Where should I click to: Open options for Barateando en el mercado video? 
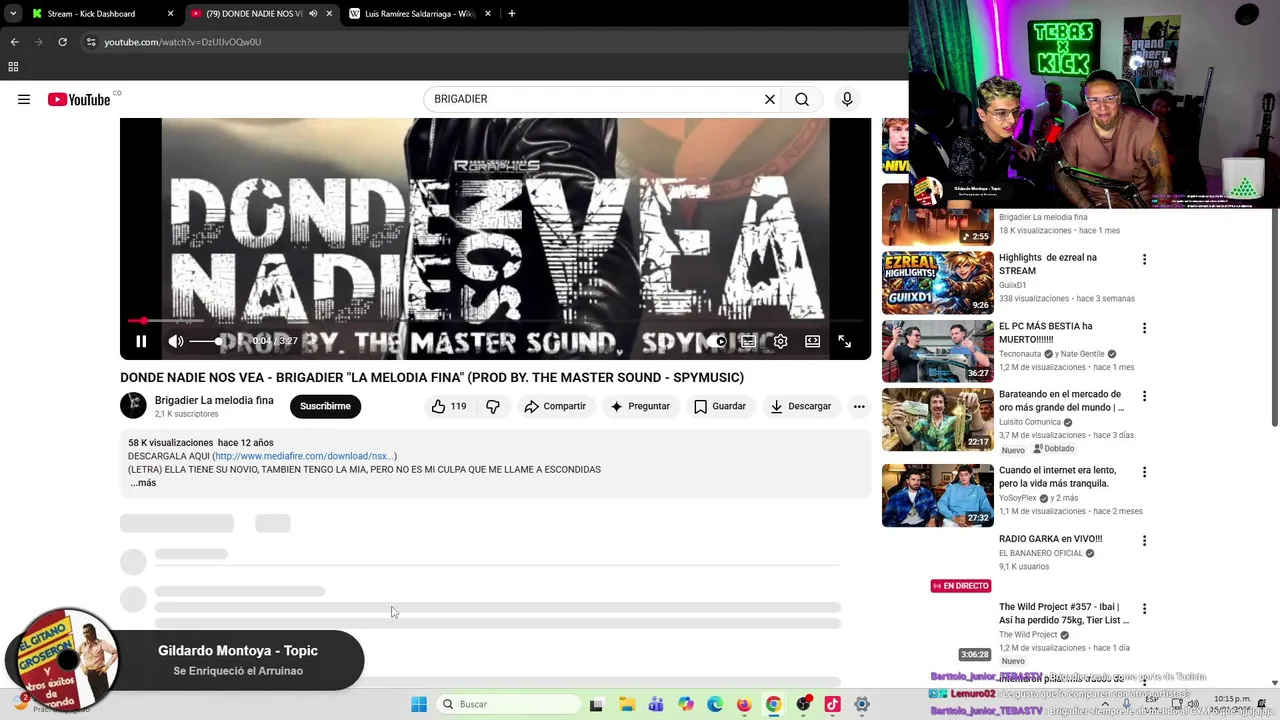[1144, 396]
